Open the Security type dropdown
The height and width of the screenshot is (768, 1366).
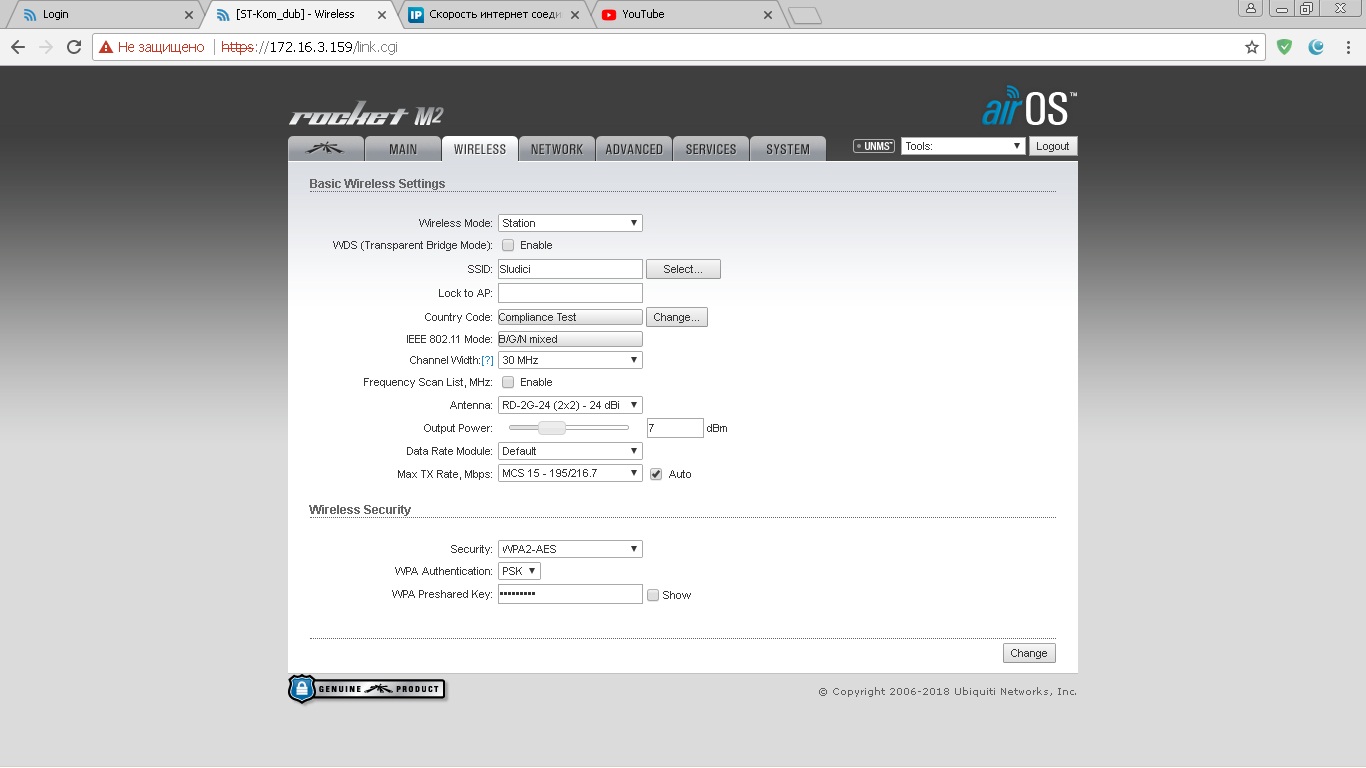(570, 549)
